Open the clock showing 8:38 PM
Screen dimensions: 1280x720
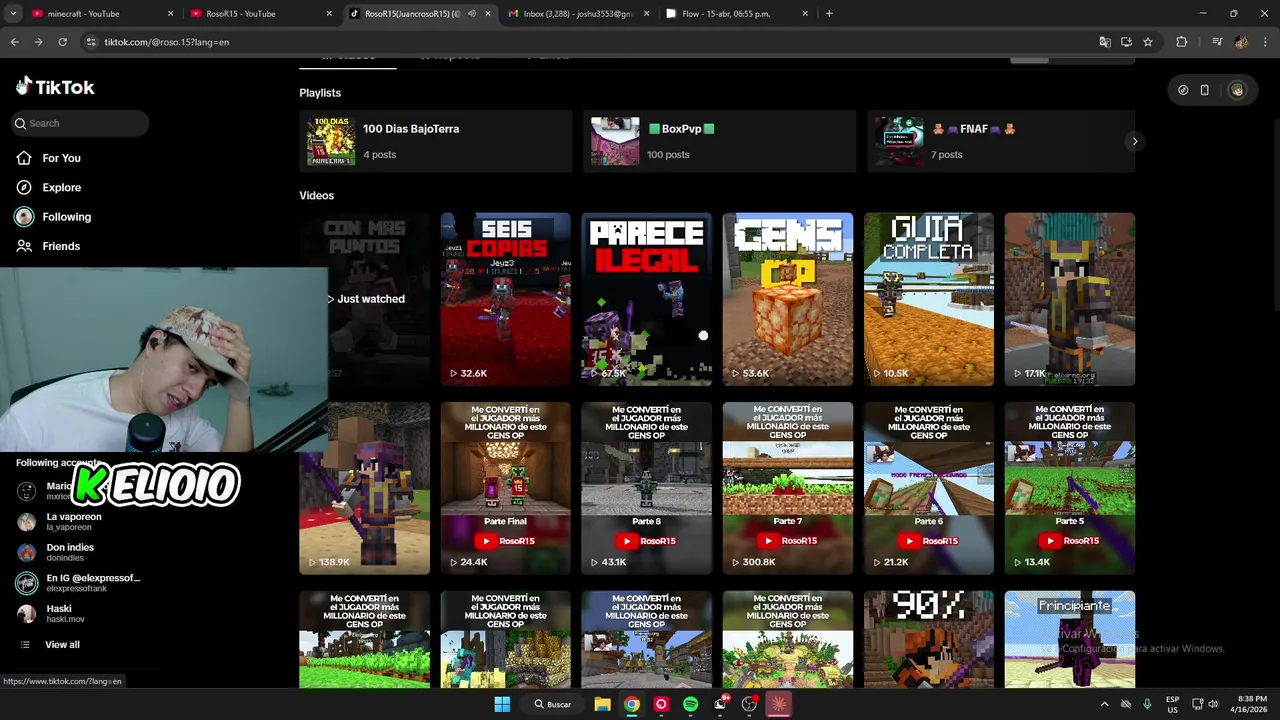pos(1252,704)
